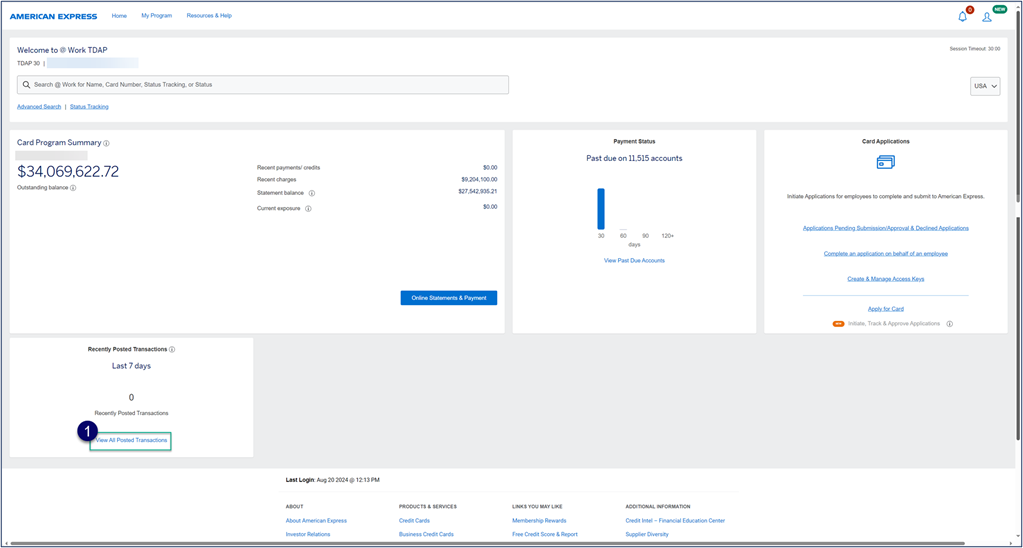1023x548 pixels.
Task: Click Create & Manage Access Keys link
Action: [x=885, y=279]
